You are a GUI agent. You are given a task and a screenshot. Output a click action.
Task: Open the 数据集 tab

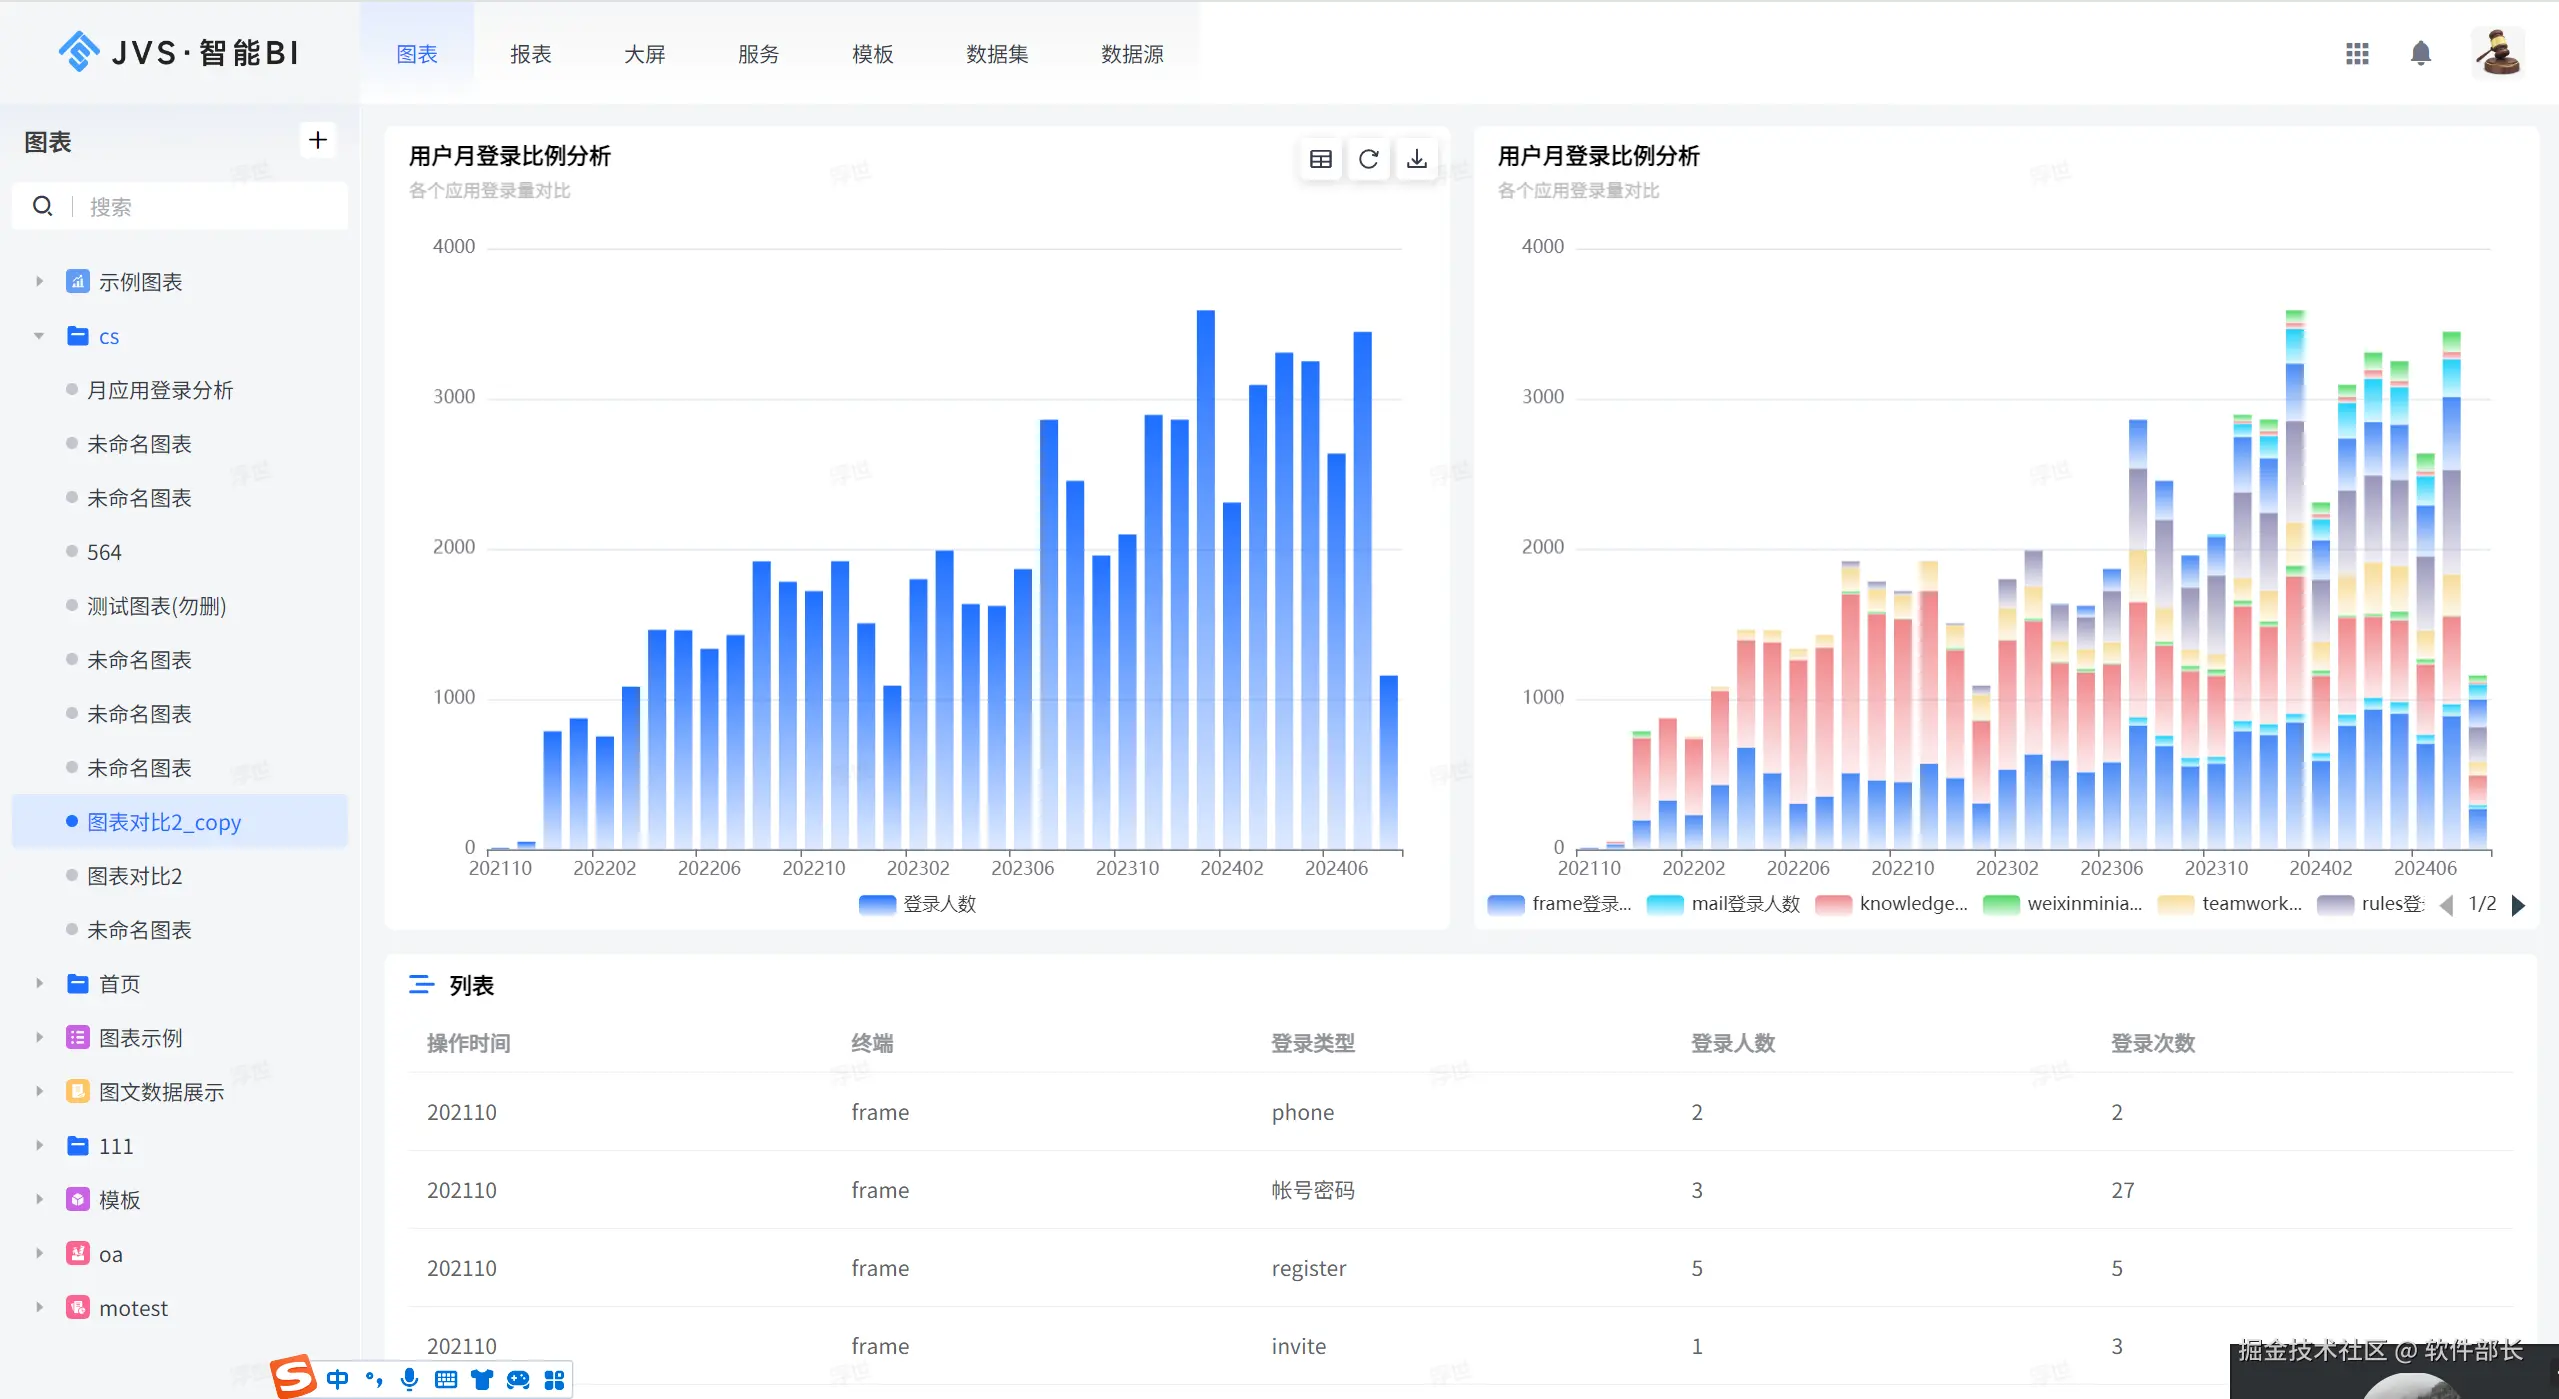tap(996, 54)
